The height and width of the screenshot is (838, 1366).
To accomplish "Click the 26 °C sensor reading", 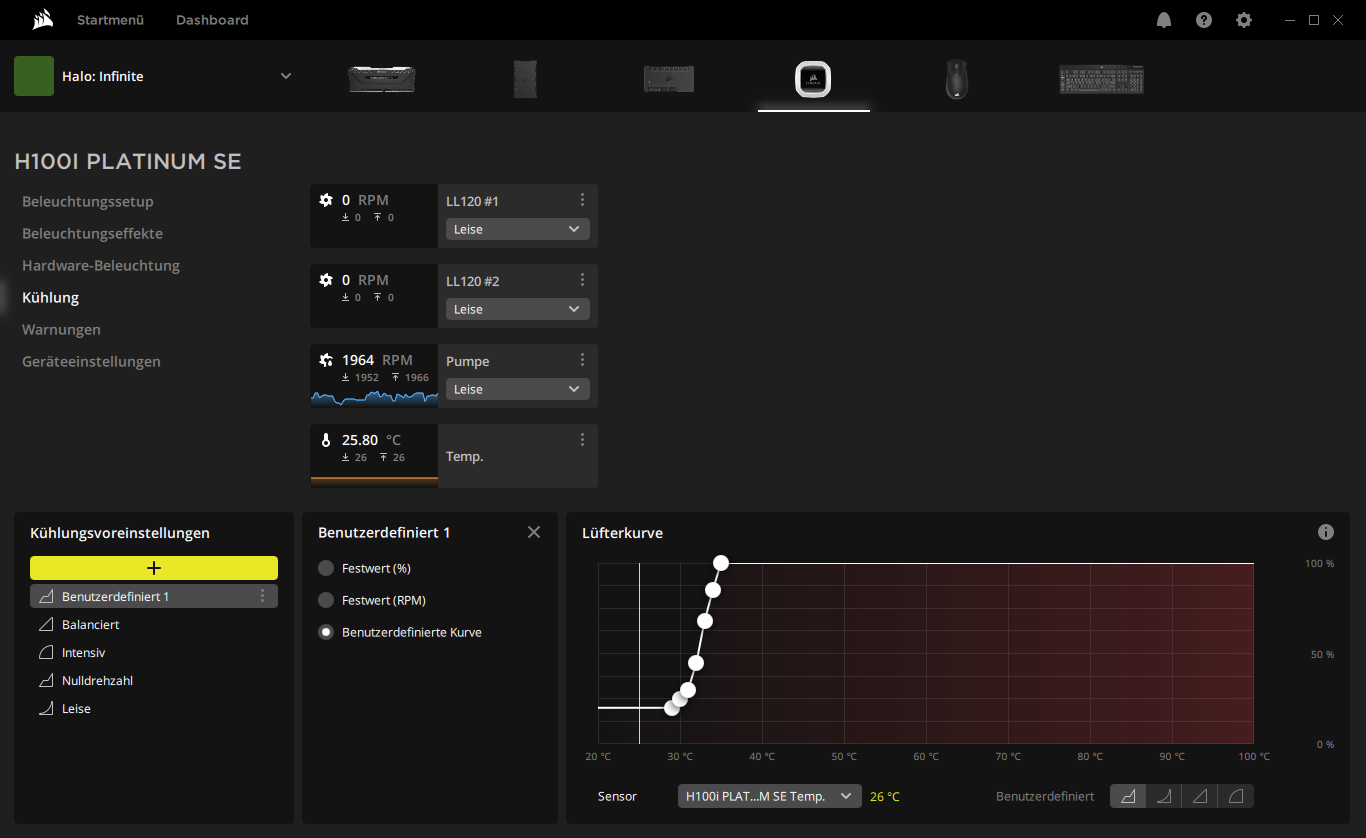I will coord(885,797).
